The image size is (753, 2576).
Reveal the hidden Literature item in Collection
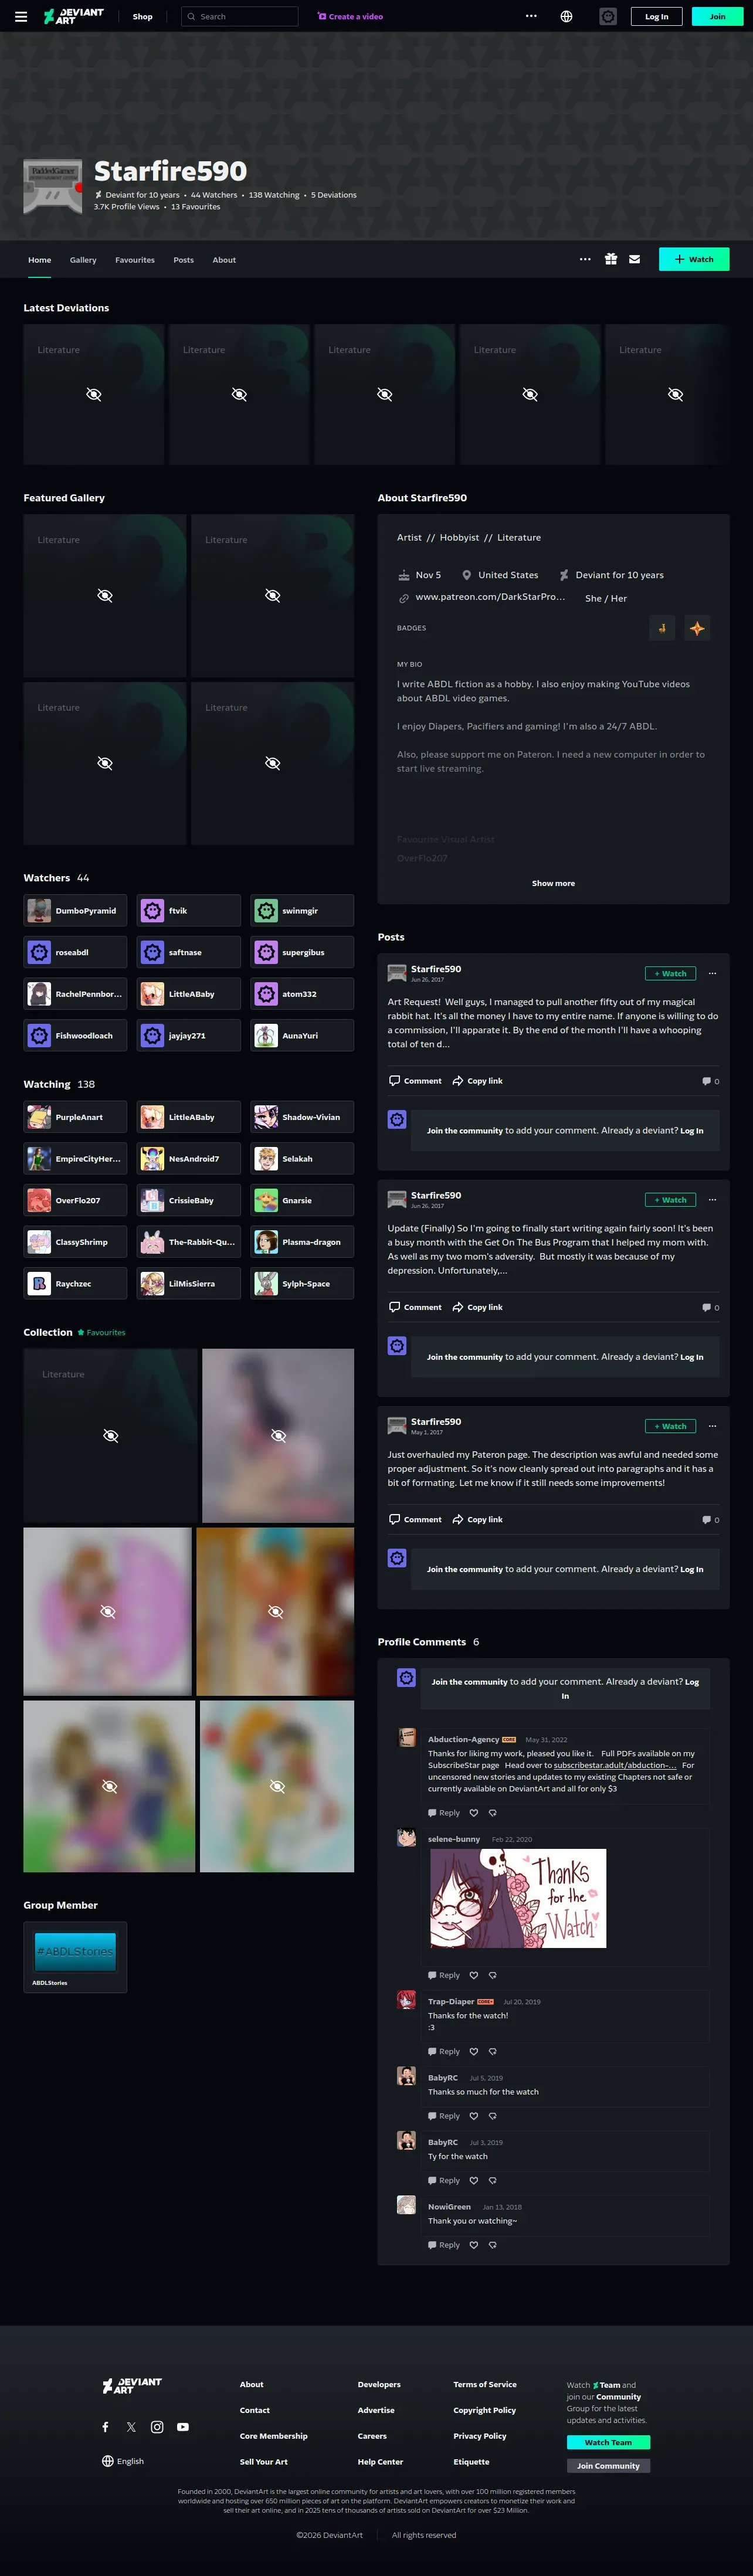point(111,1436)
